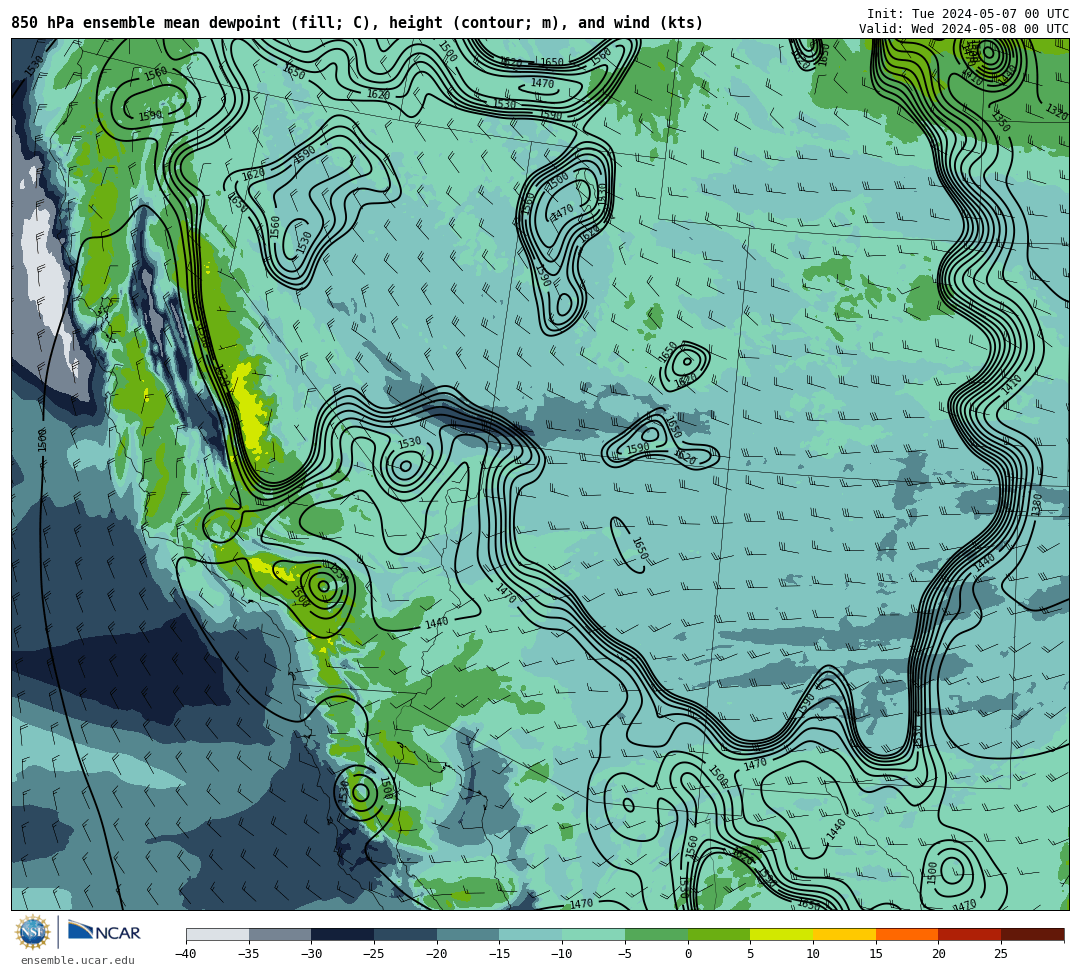Screen dimensions: 1080x973
Task: Click the dark blue swatch between -25 and -20
Action: [406, 934]
